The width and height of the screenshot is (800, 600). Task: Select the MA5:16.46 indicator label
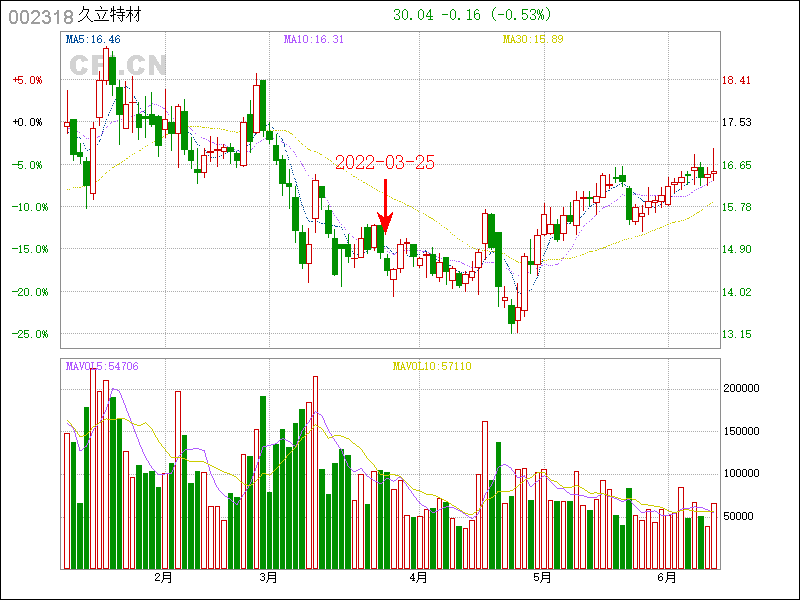point(93,39)
